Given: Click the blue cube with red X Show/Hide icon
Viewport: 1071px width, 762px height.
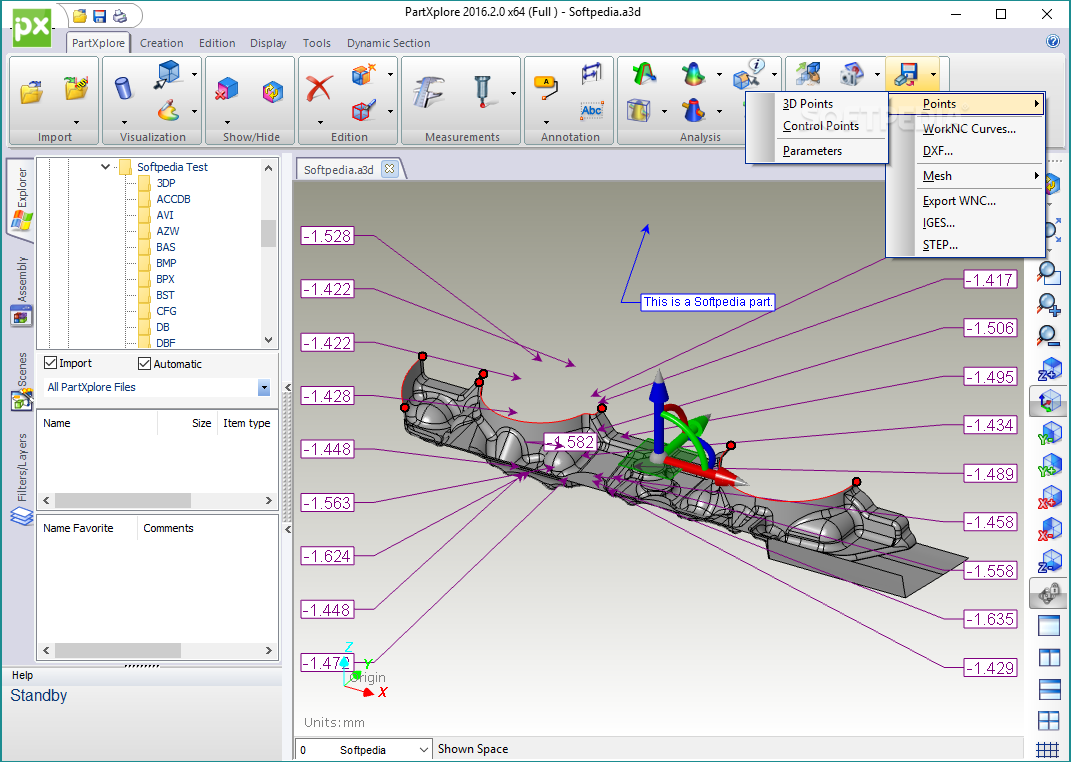Looking at the screenshot, I should pyautogui.click(x=227, y=89).
